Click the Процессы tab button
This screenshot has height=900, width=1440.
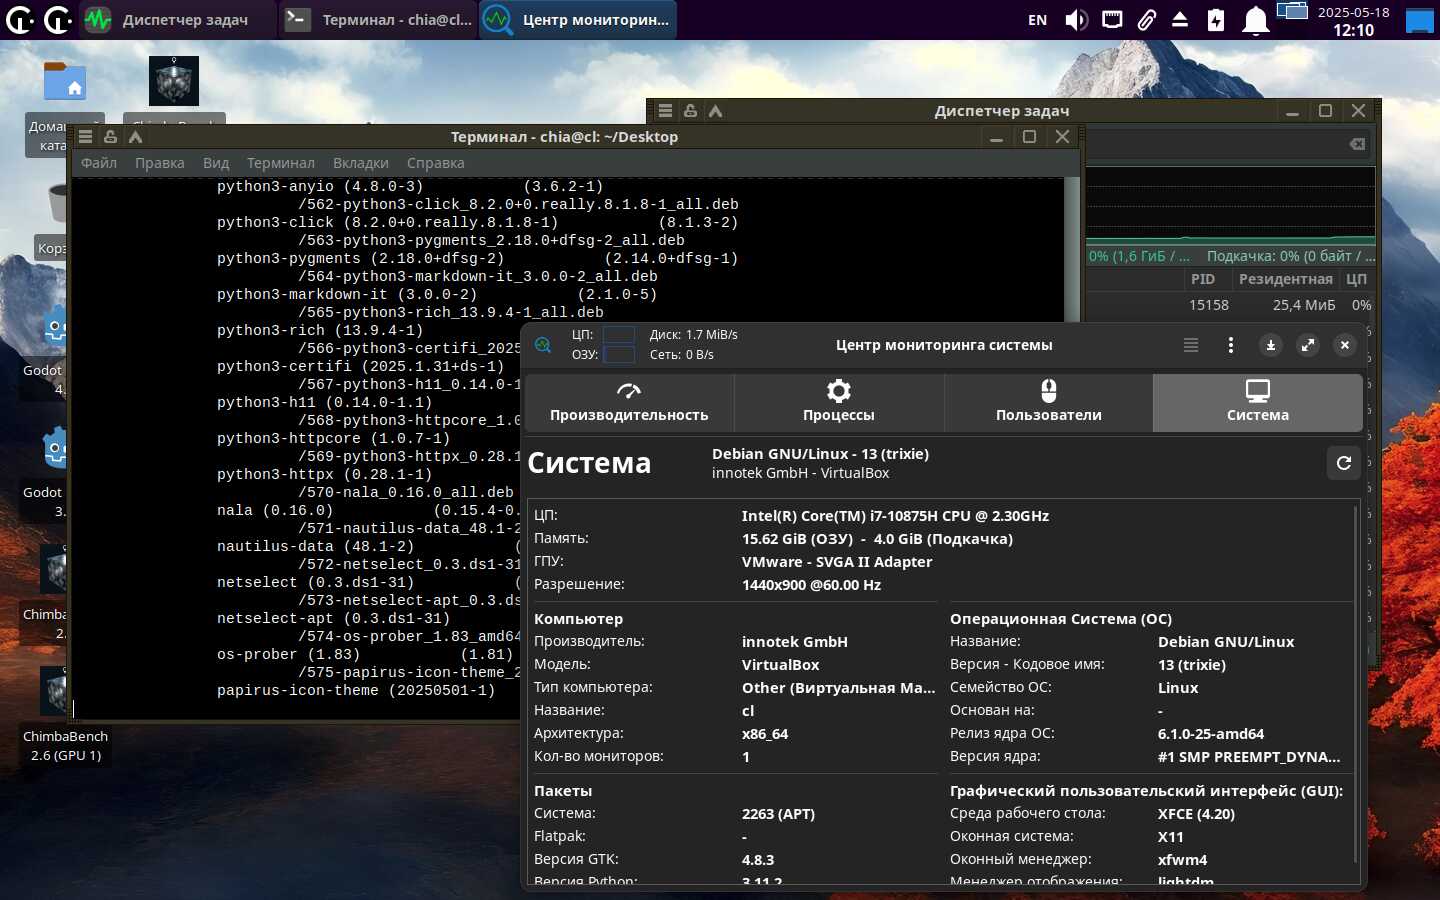pyautogui.click(x=838, y=402)
